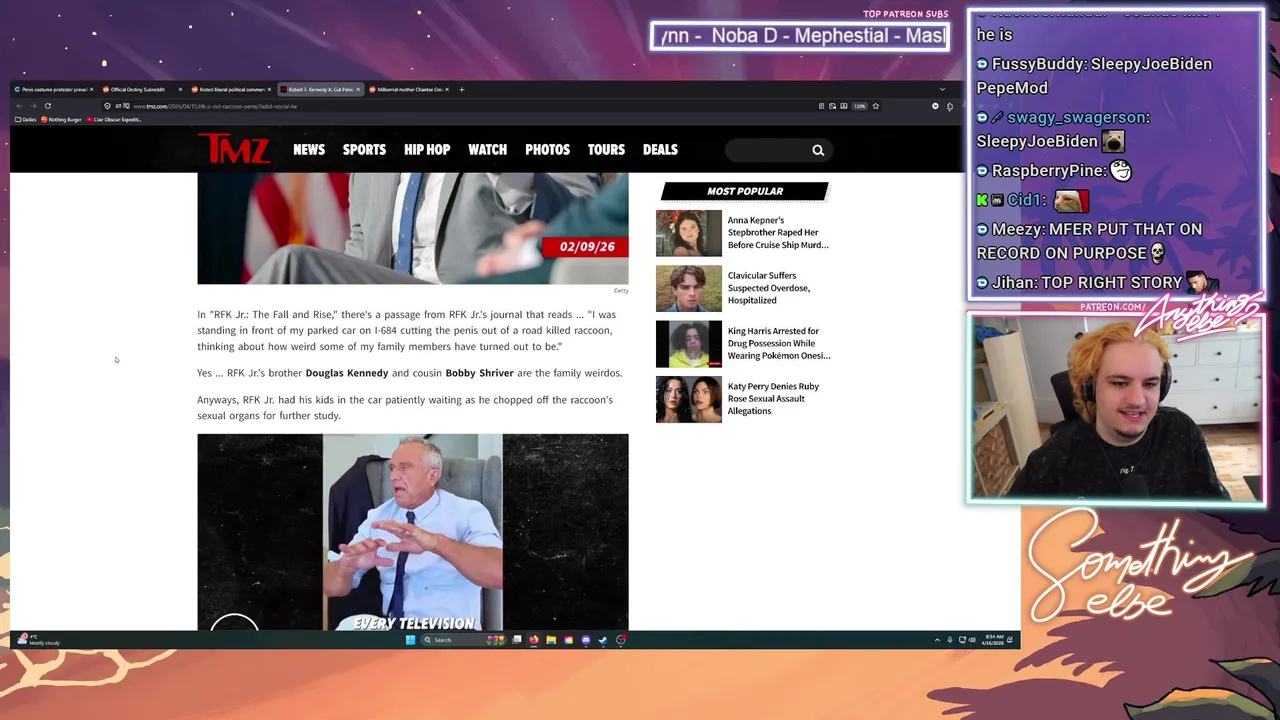
Task: Click the Windows taskbar Search box
Action: point(464,640)
